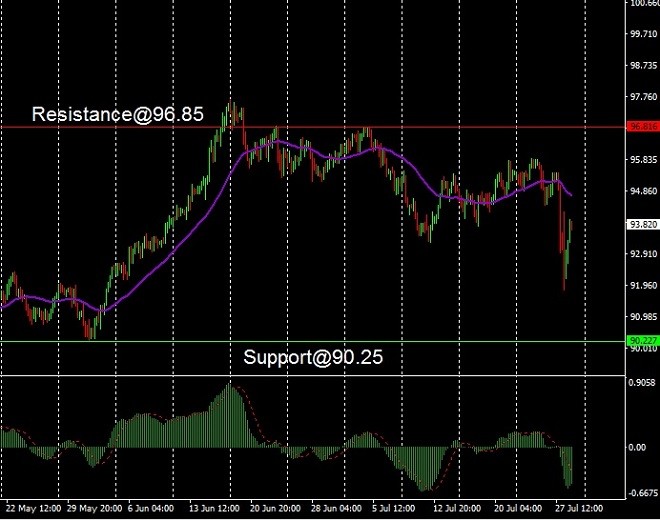Click the 94.860 price axis label
660x521 pixels.
click(644, 191)
